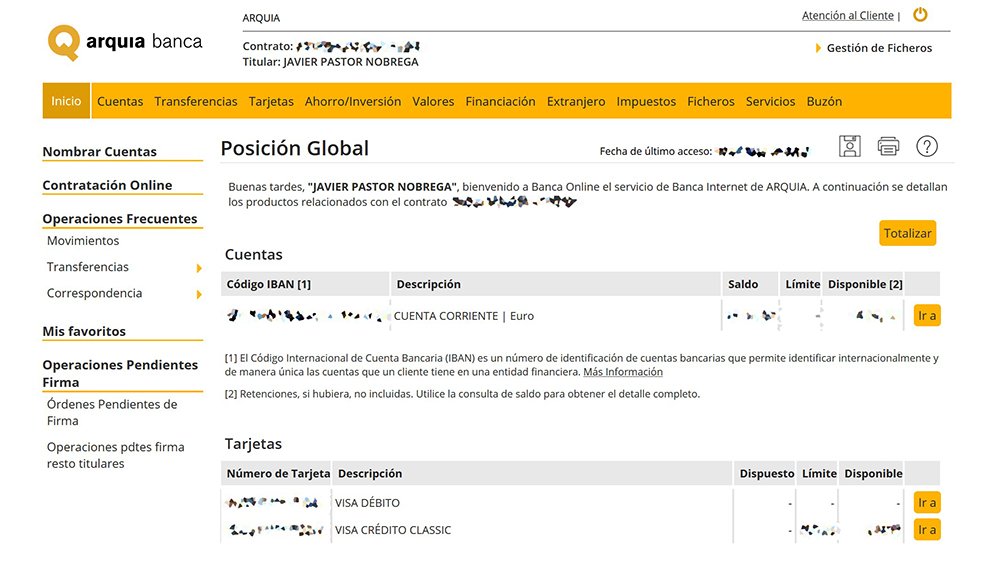Viewport: 986px width, 579px height.
Task: Click Ir a for Visa Crédito Classic
Action: [x=927, y=530]
